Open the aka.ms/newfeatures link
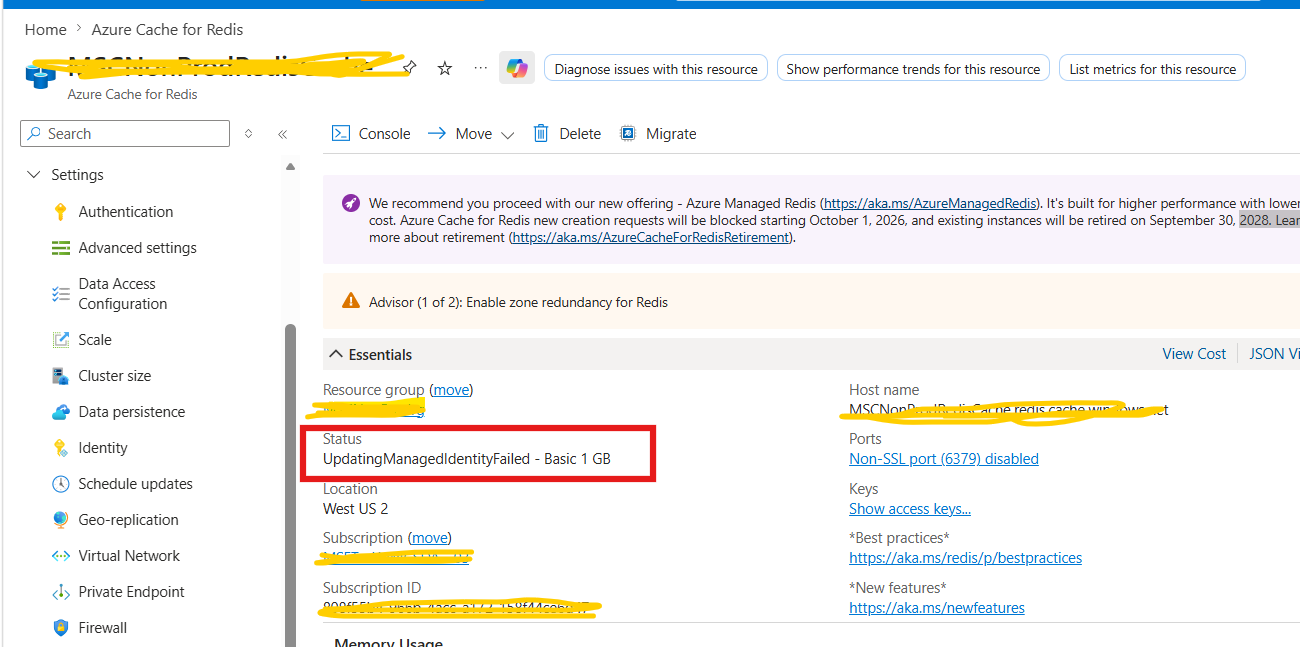This screenshot has height=647, width=1300. pos(937,607)
